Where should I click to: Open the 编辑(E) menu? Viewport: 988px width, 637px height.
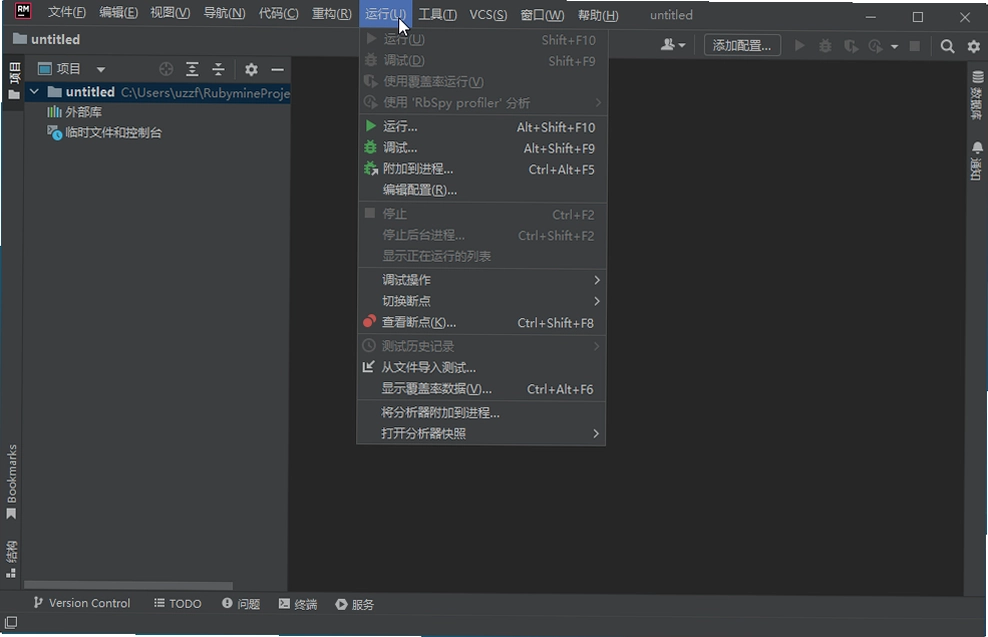pos(118,13)
